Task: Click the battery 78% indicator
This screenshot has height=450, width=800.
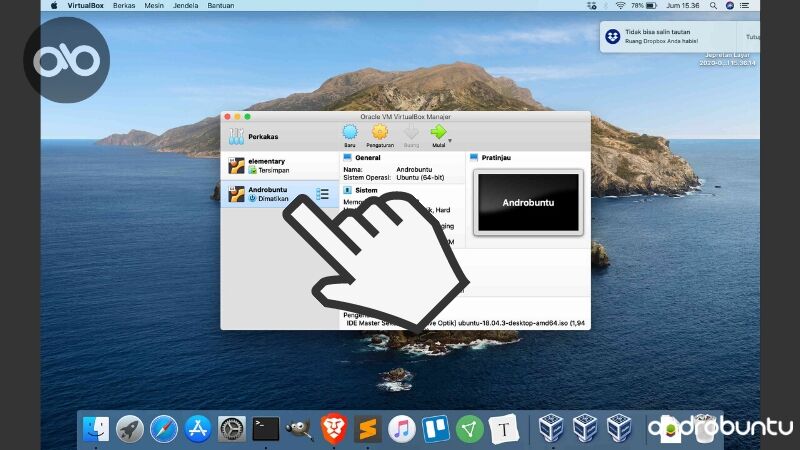Action: click(x=644, y=6)
